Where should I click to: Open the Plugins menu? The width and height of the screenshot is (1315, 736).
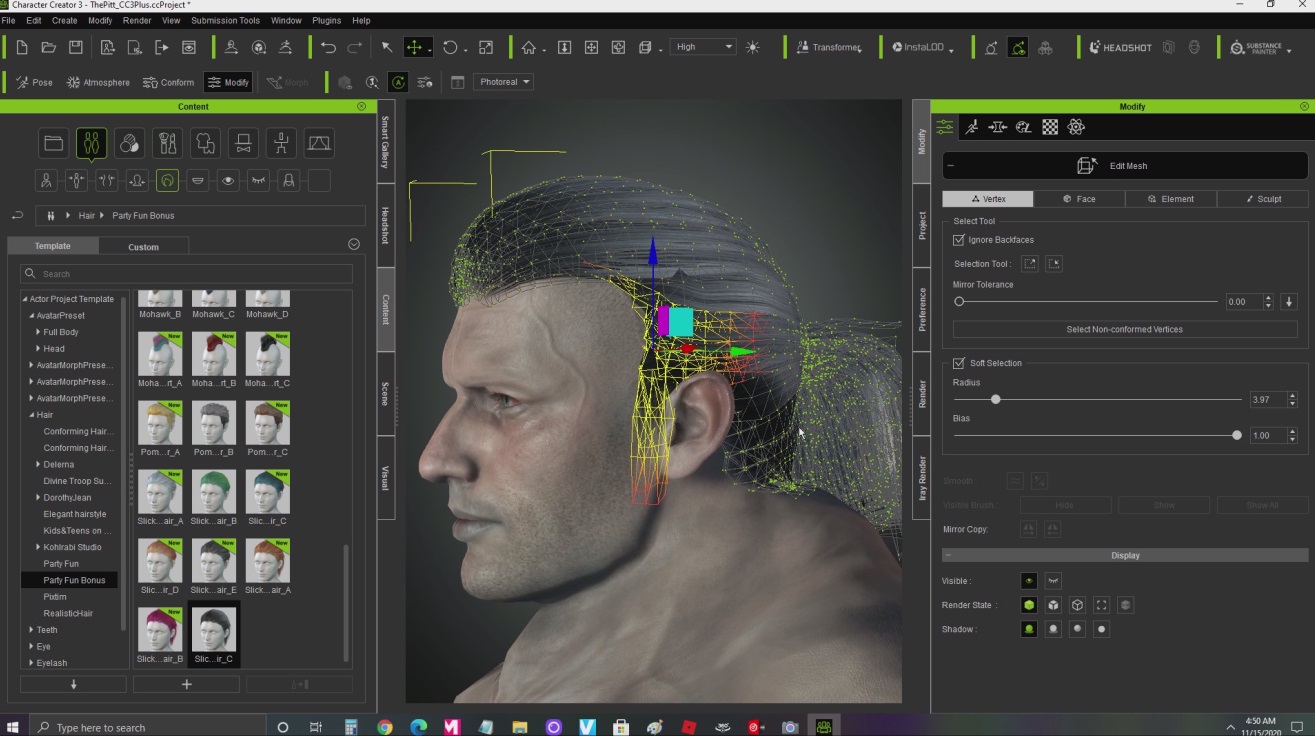point(326,20)
